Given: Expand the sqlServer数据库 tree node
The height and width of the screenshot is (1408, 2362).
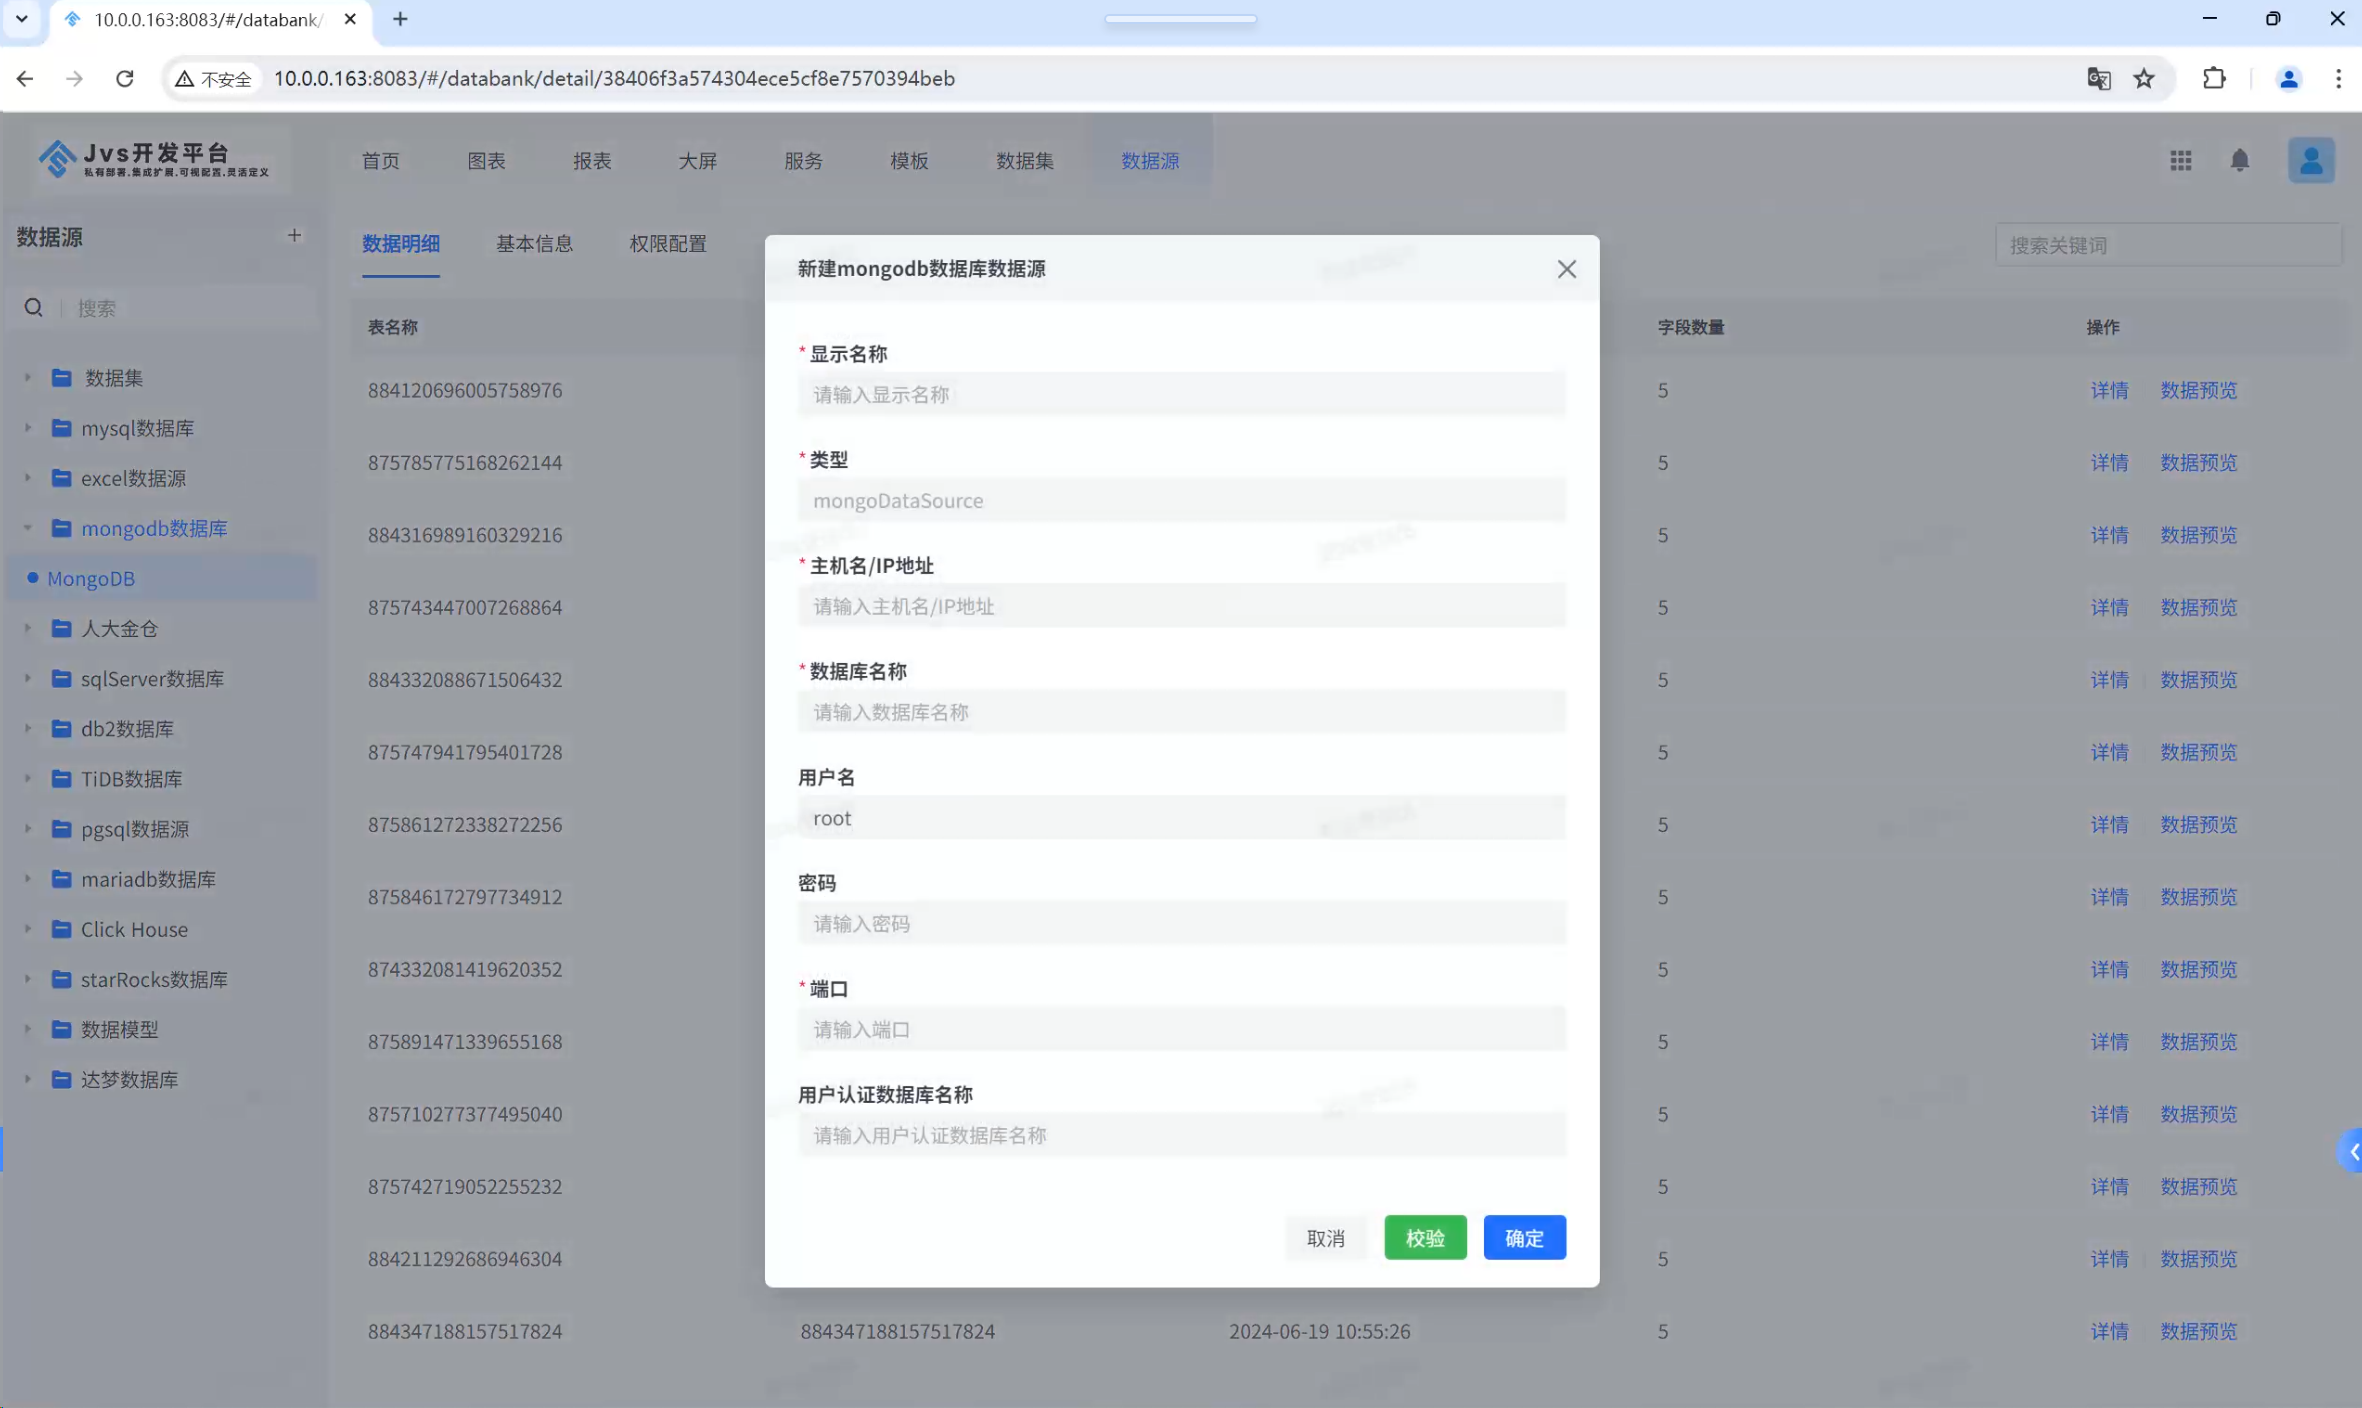Looking at the screenshot, I should pos(28,679).
